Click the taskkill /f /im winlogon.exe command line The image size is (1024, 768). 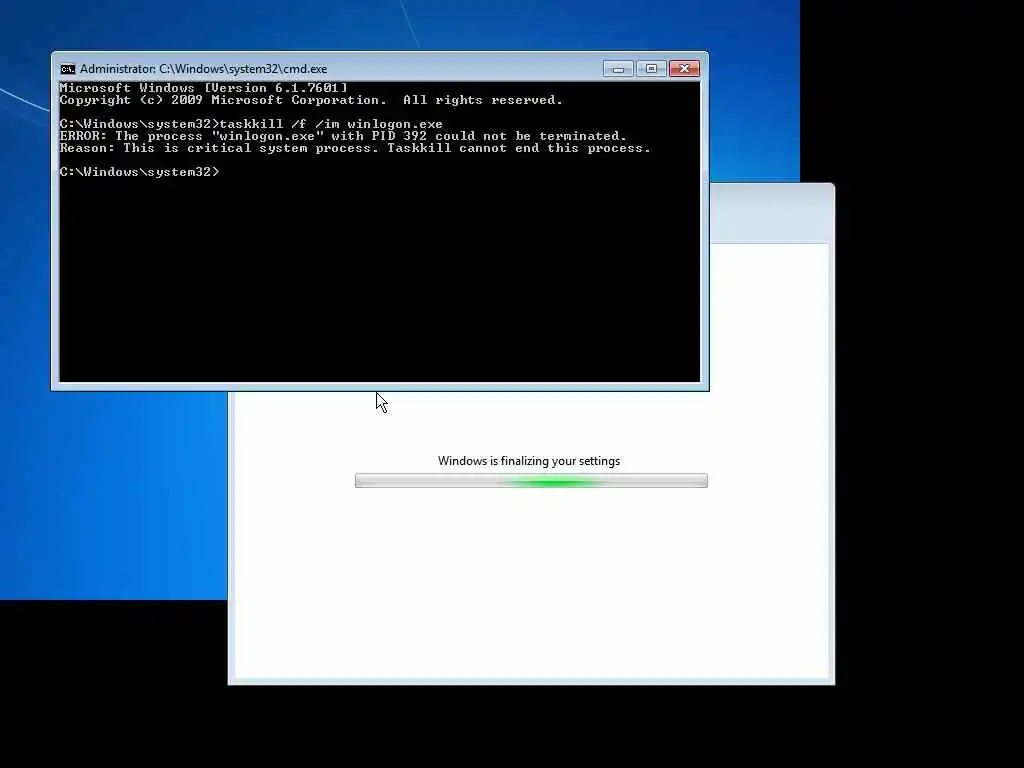coord(251,124)
